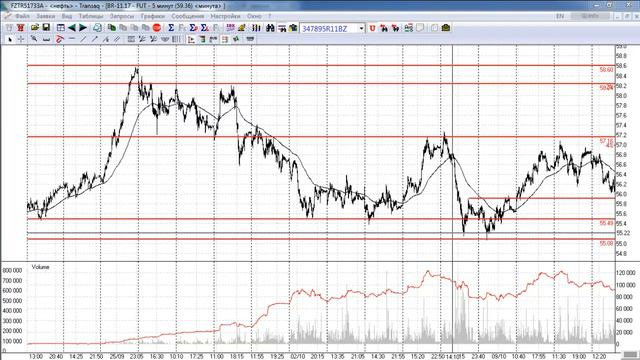Click the 120 000 right axis label

tap(625, 273)
